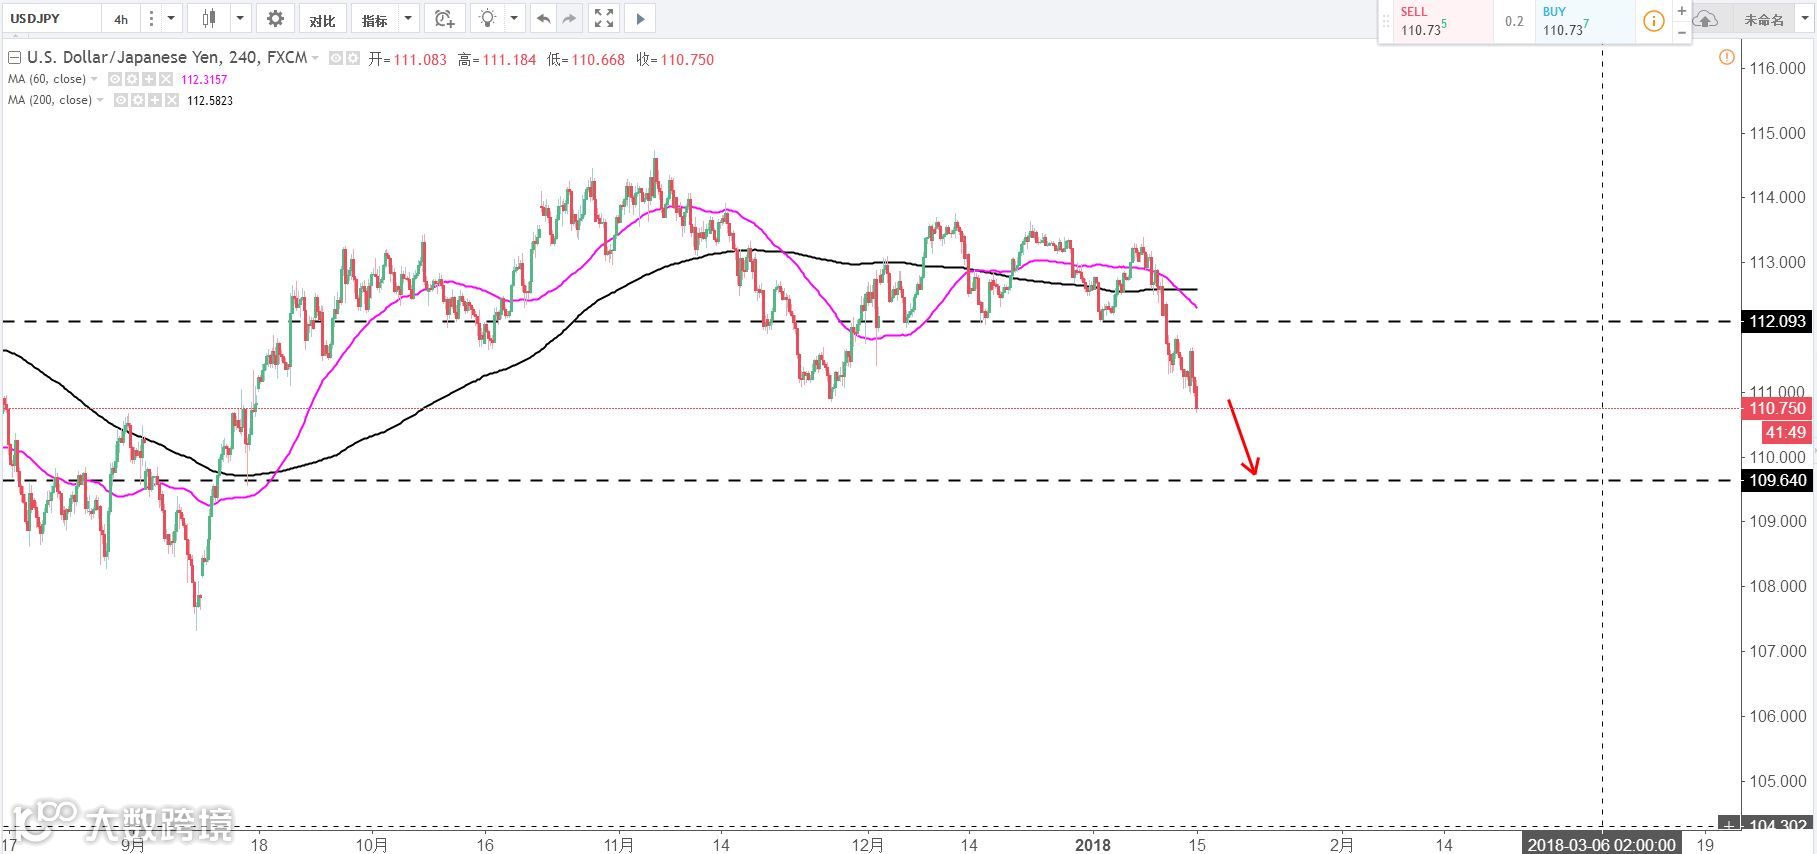This screenshot has height=854, width=1817.
Task: Click the orange info icon beside BUY
Action: tap(1654, 21)
